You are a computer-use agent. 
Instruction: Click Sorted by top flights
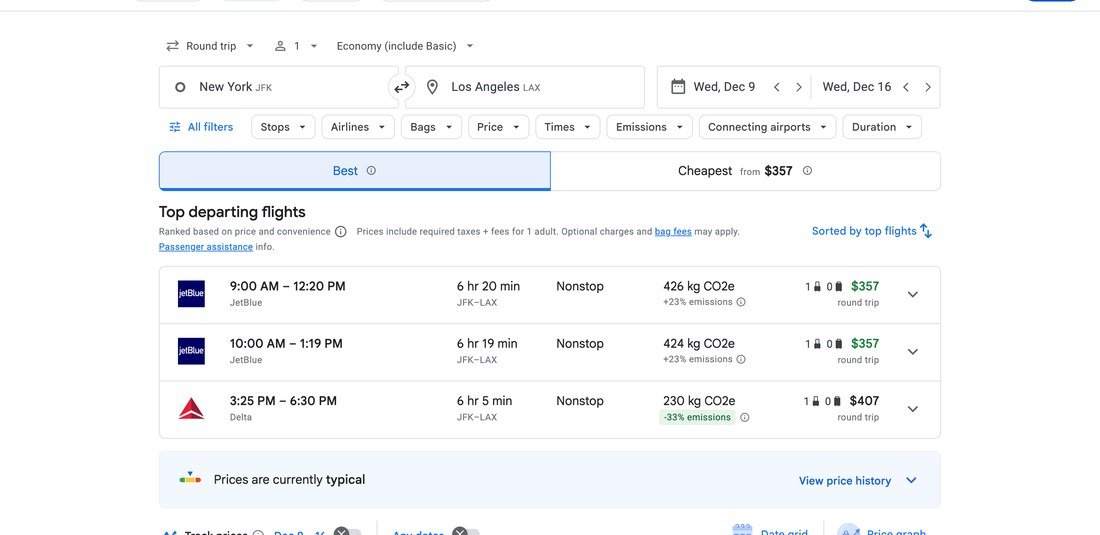click(871, 231)
